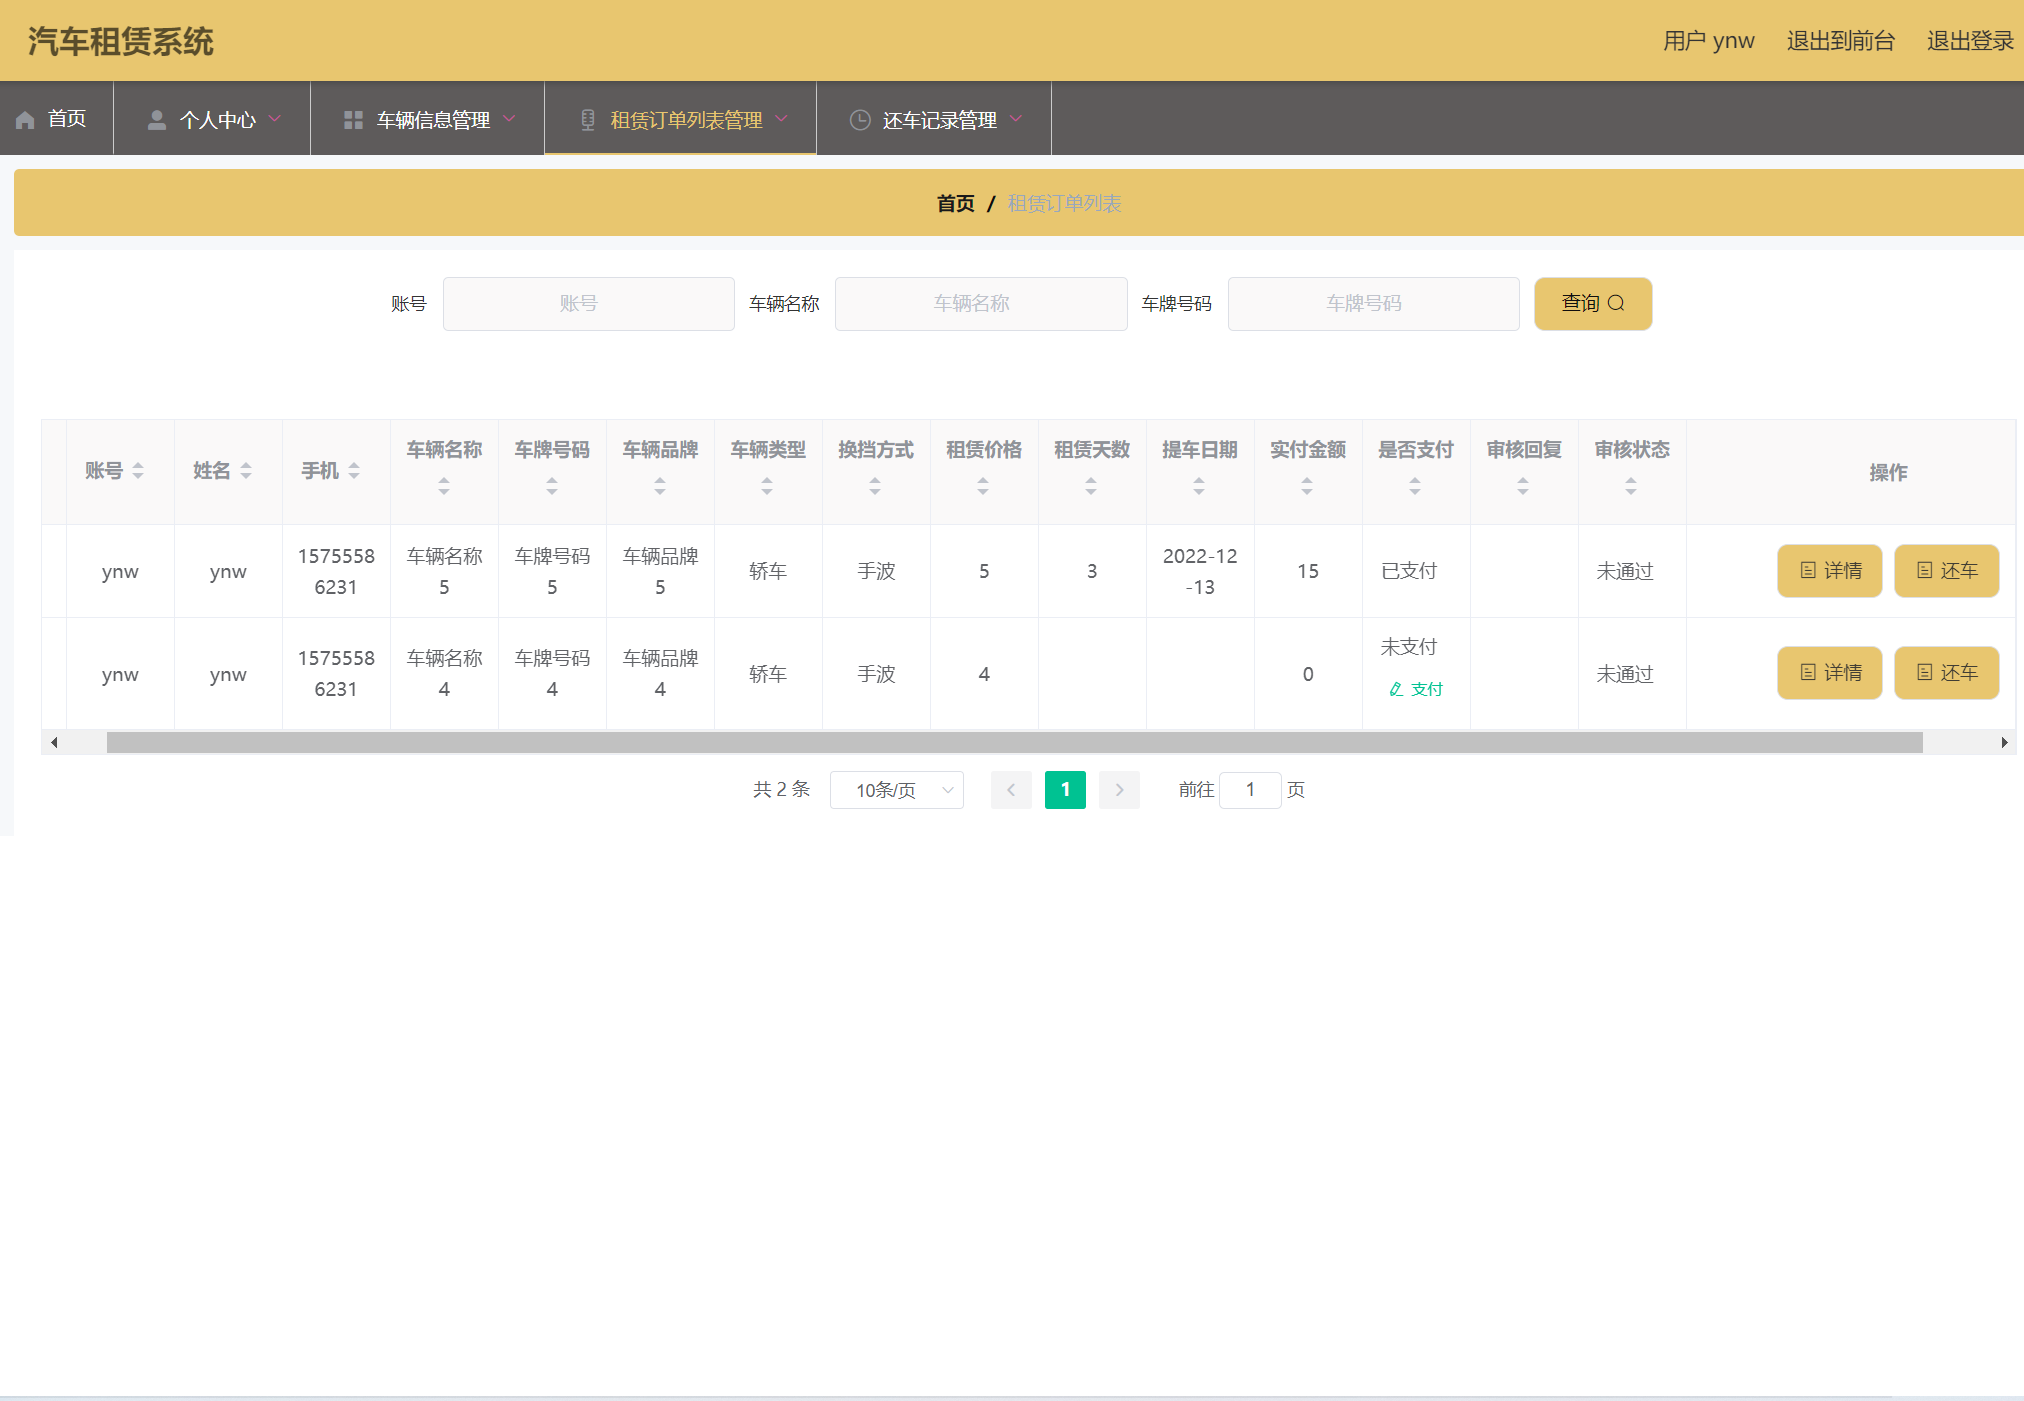2024x1401 pixels.
Task: Open the 租赁订单列表管理 menu tab
Action: tap(685, 120)
